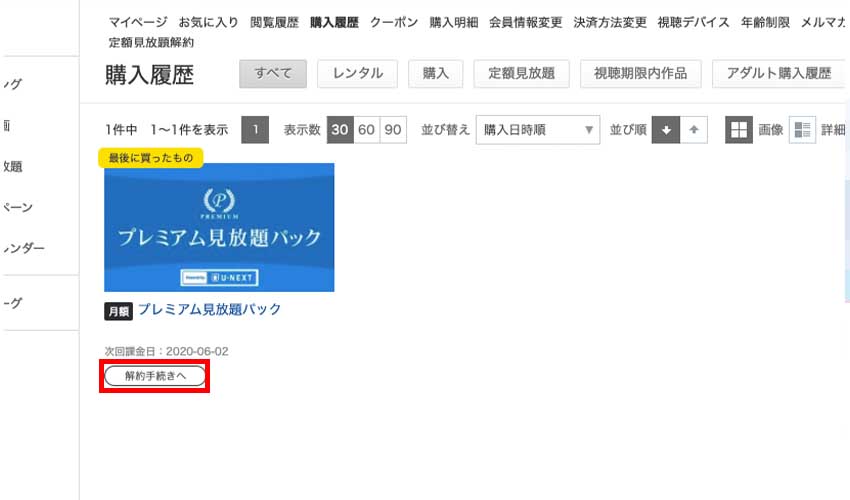This screenshot has width=850, height=500.
Task: Open 閲覧履歴 in the top navigation
Action: pos(274,22)
